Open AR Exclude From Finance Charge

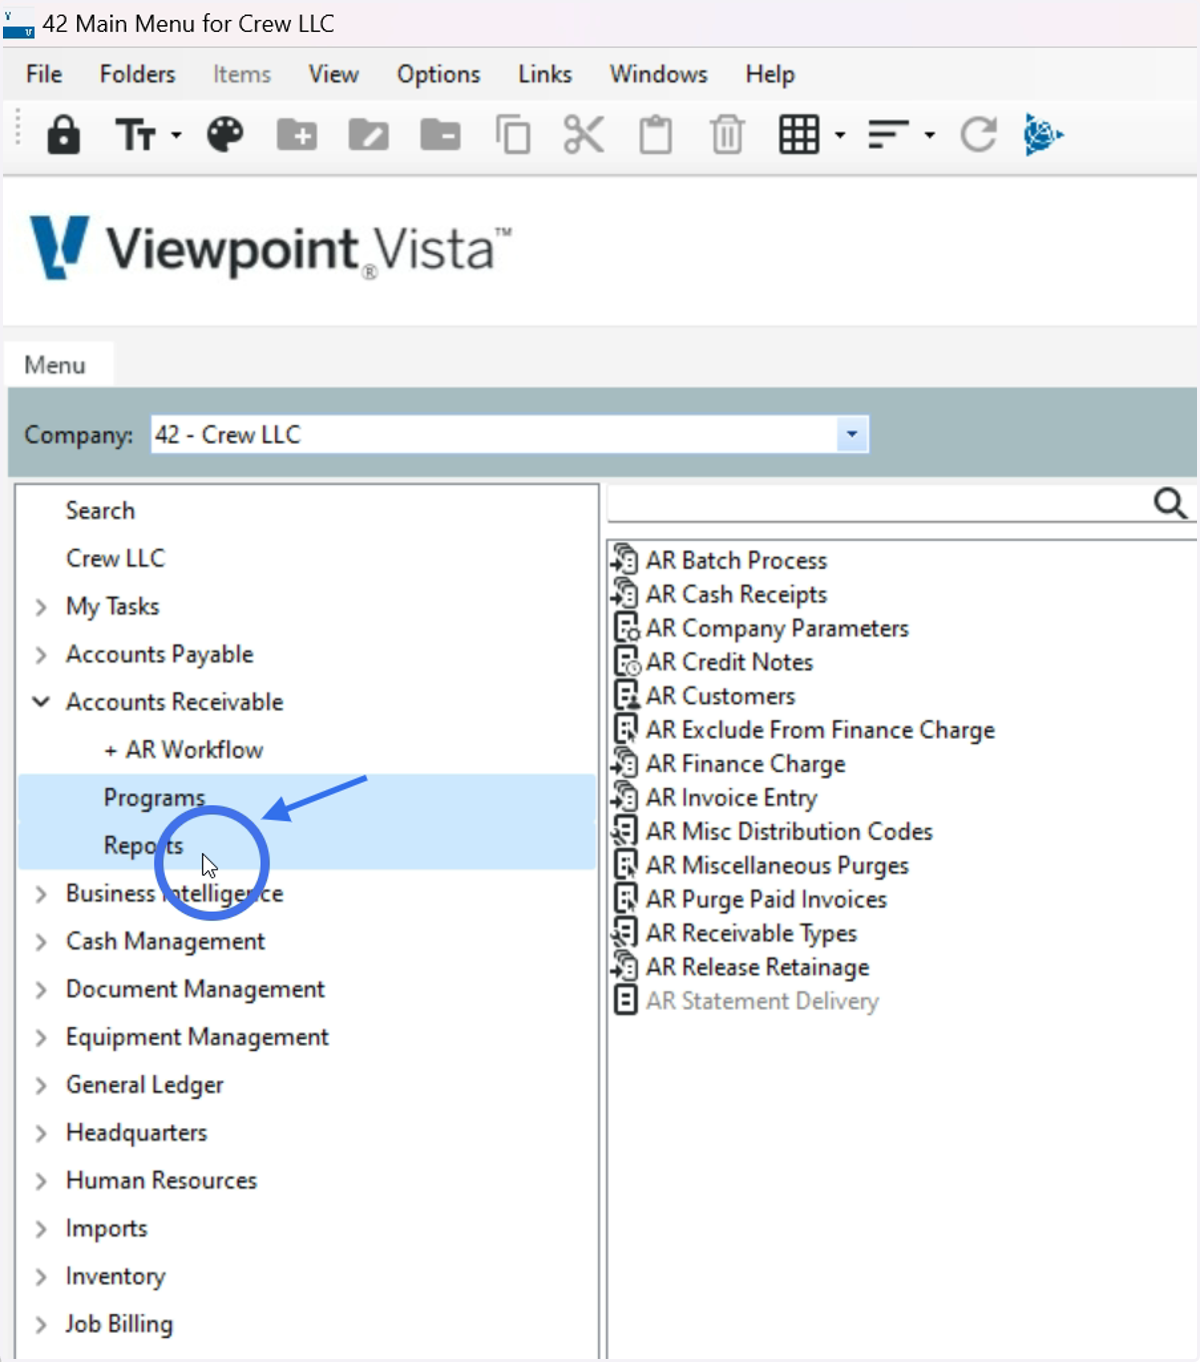[x=820, y=730]
